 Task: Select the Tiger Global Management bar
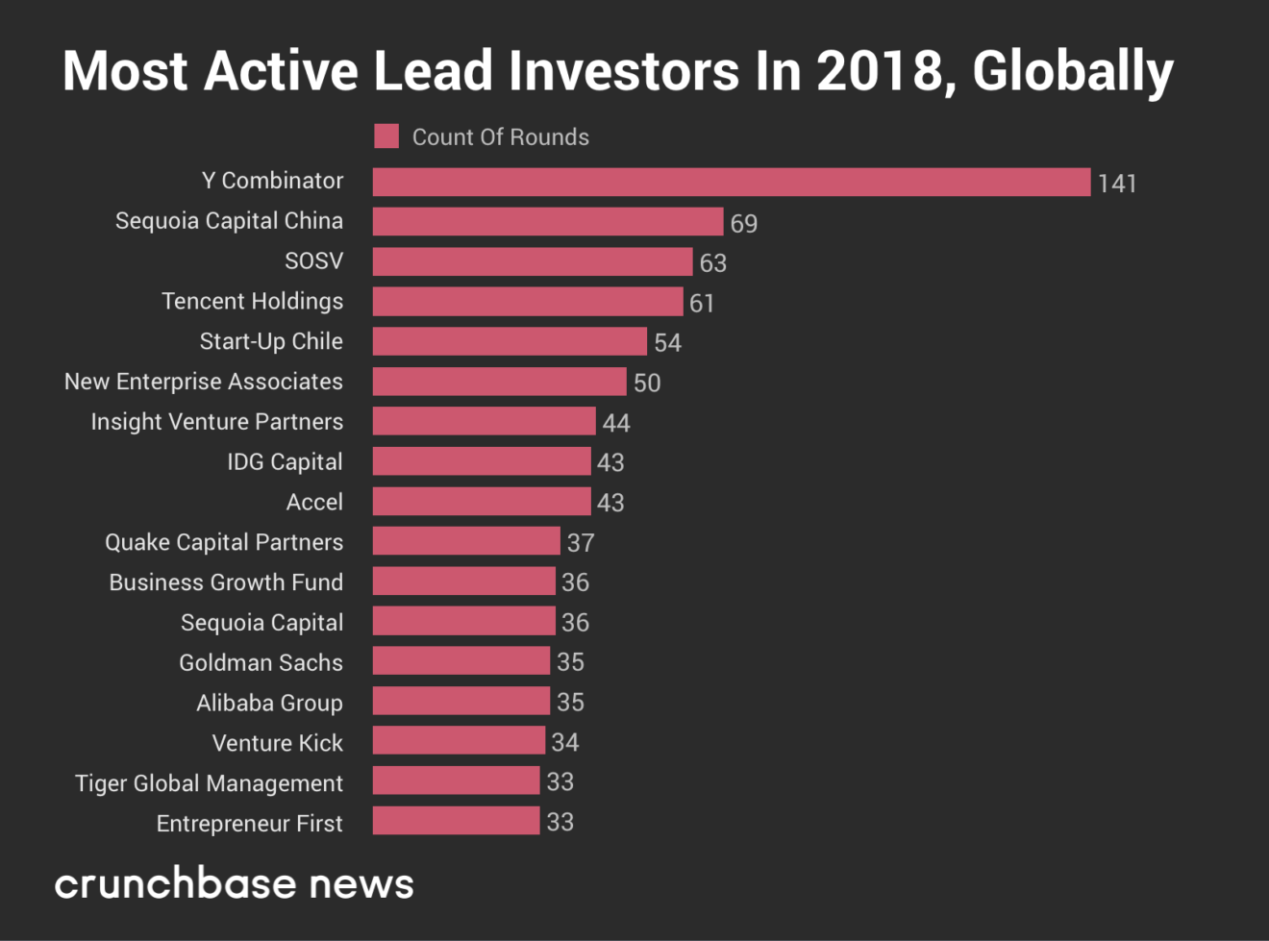[456, 782]
